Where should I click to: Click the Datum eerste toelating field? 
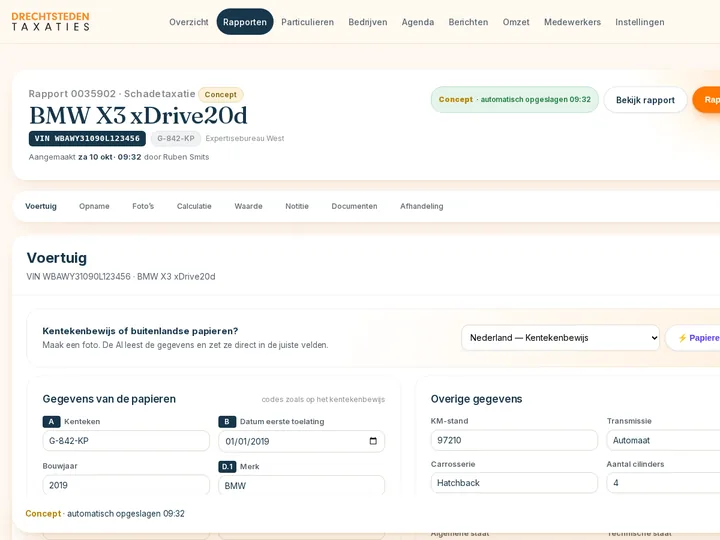tap(301, 441)
